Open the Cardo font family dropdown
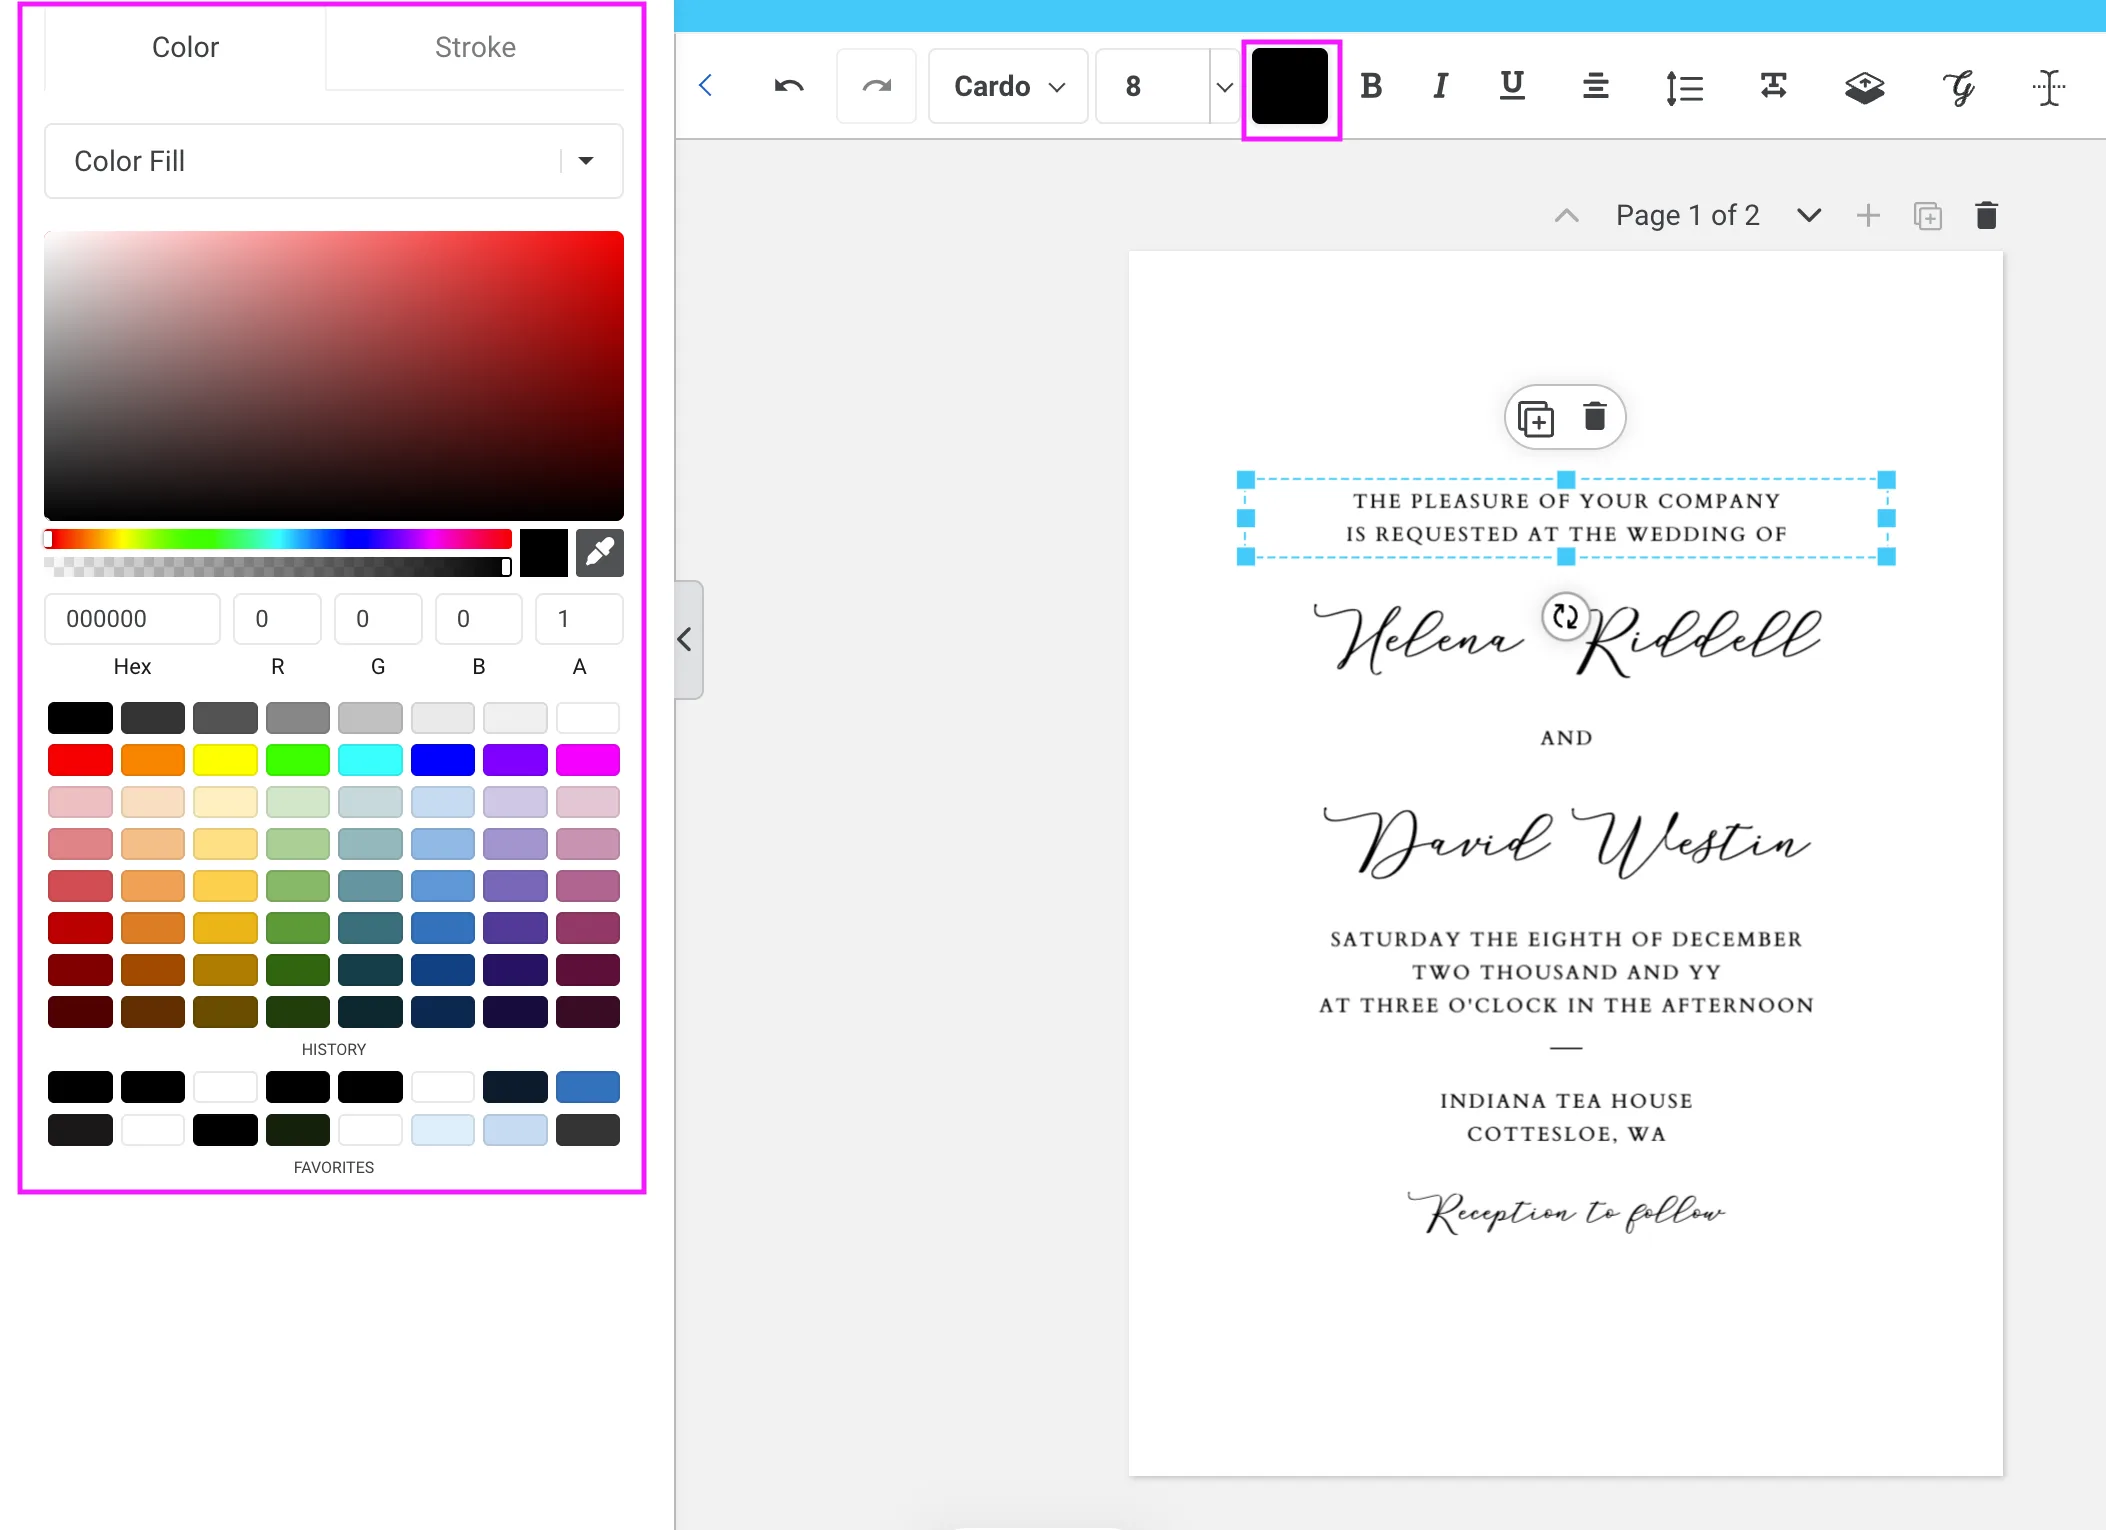Viewport: 2106px width, 1530px height. 1006,86
